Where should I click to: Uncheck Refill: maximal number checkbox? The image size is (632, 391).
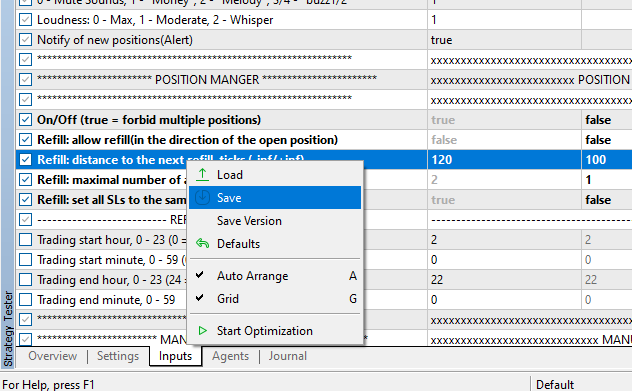pyautogui.click(x=25, y=180)
